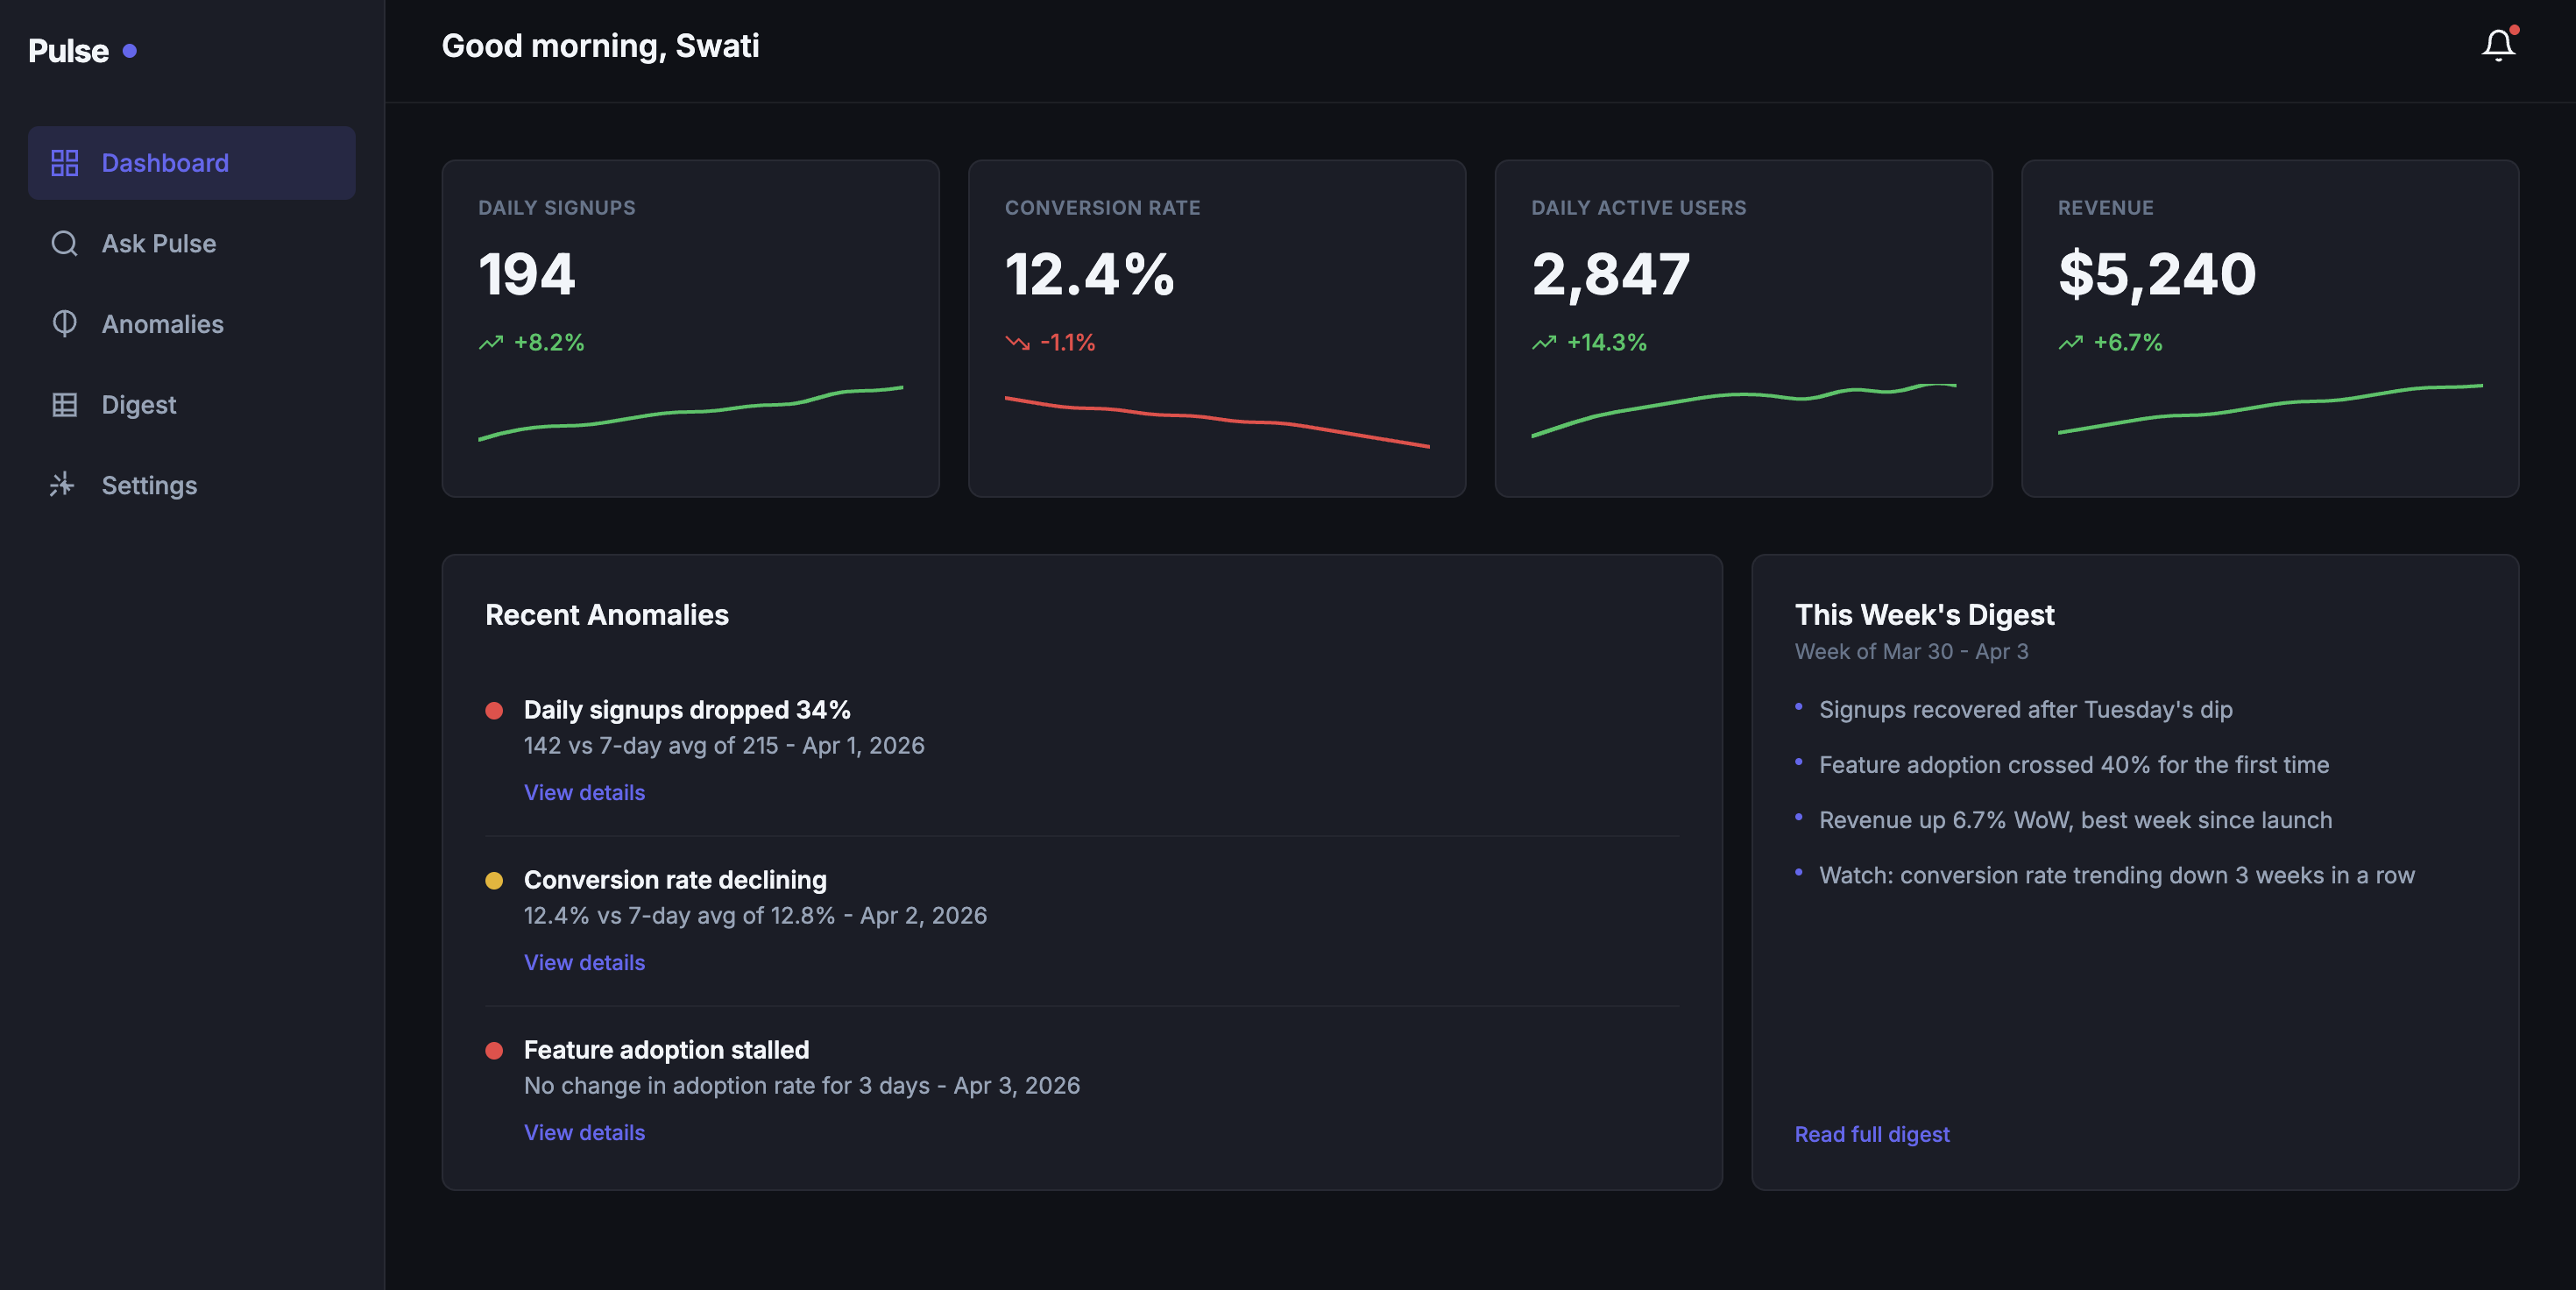Click the Anomalies icon in the sidebar
Screen dimensions: 2576x1290
coord(64,323)
